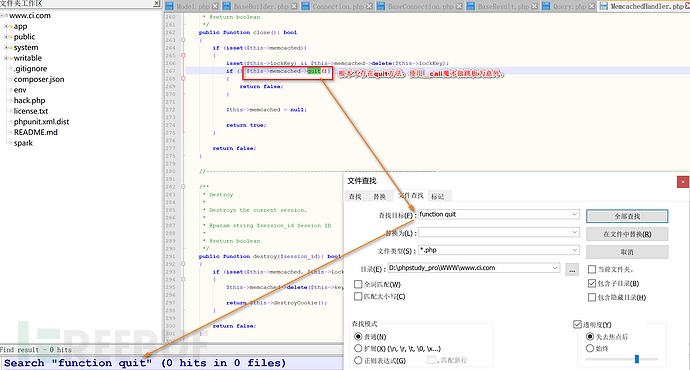
Task: Open the 查找目标 search history dropdown
Action: click(574, 214)
